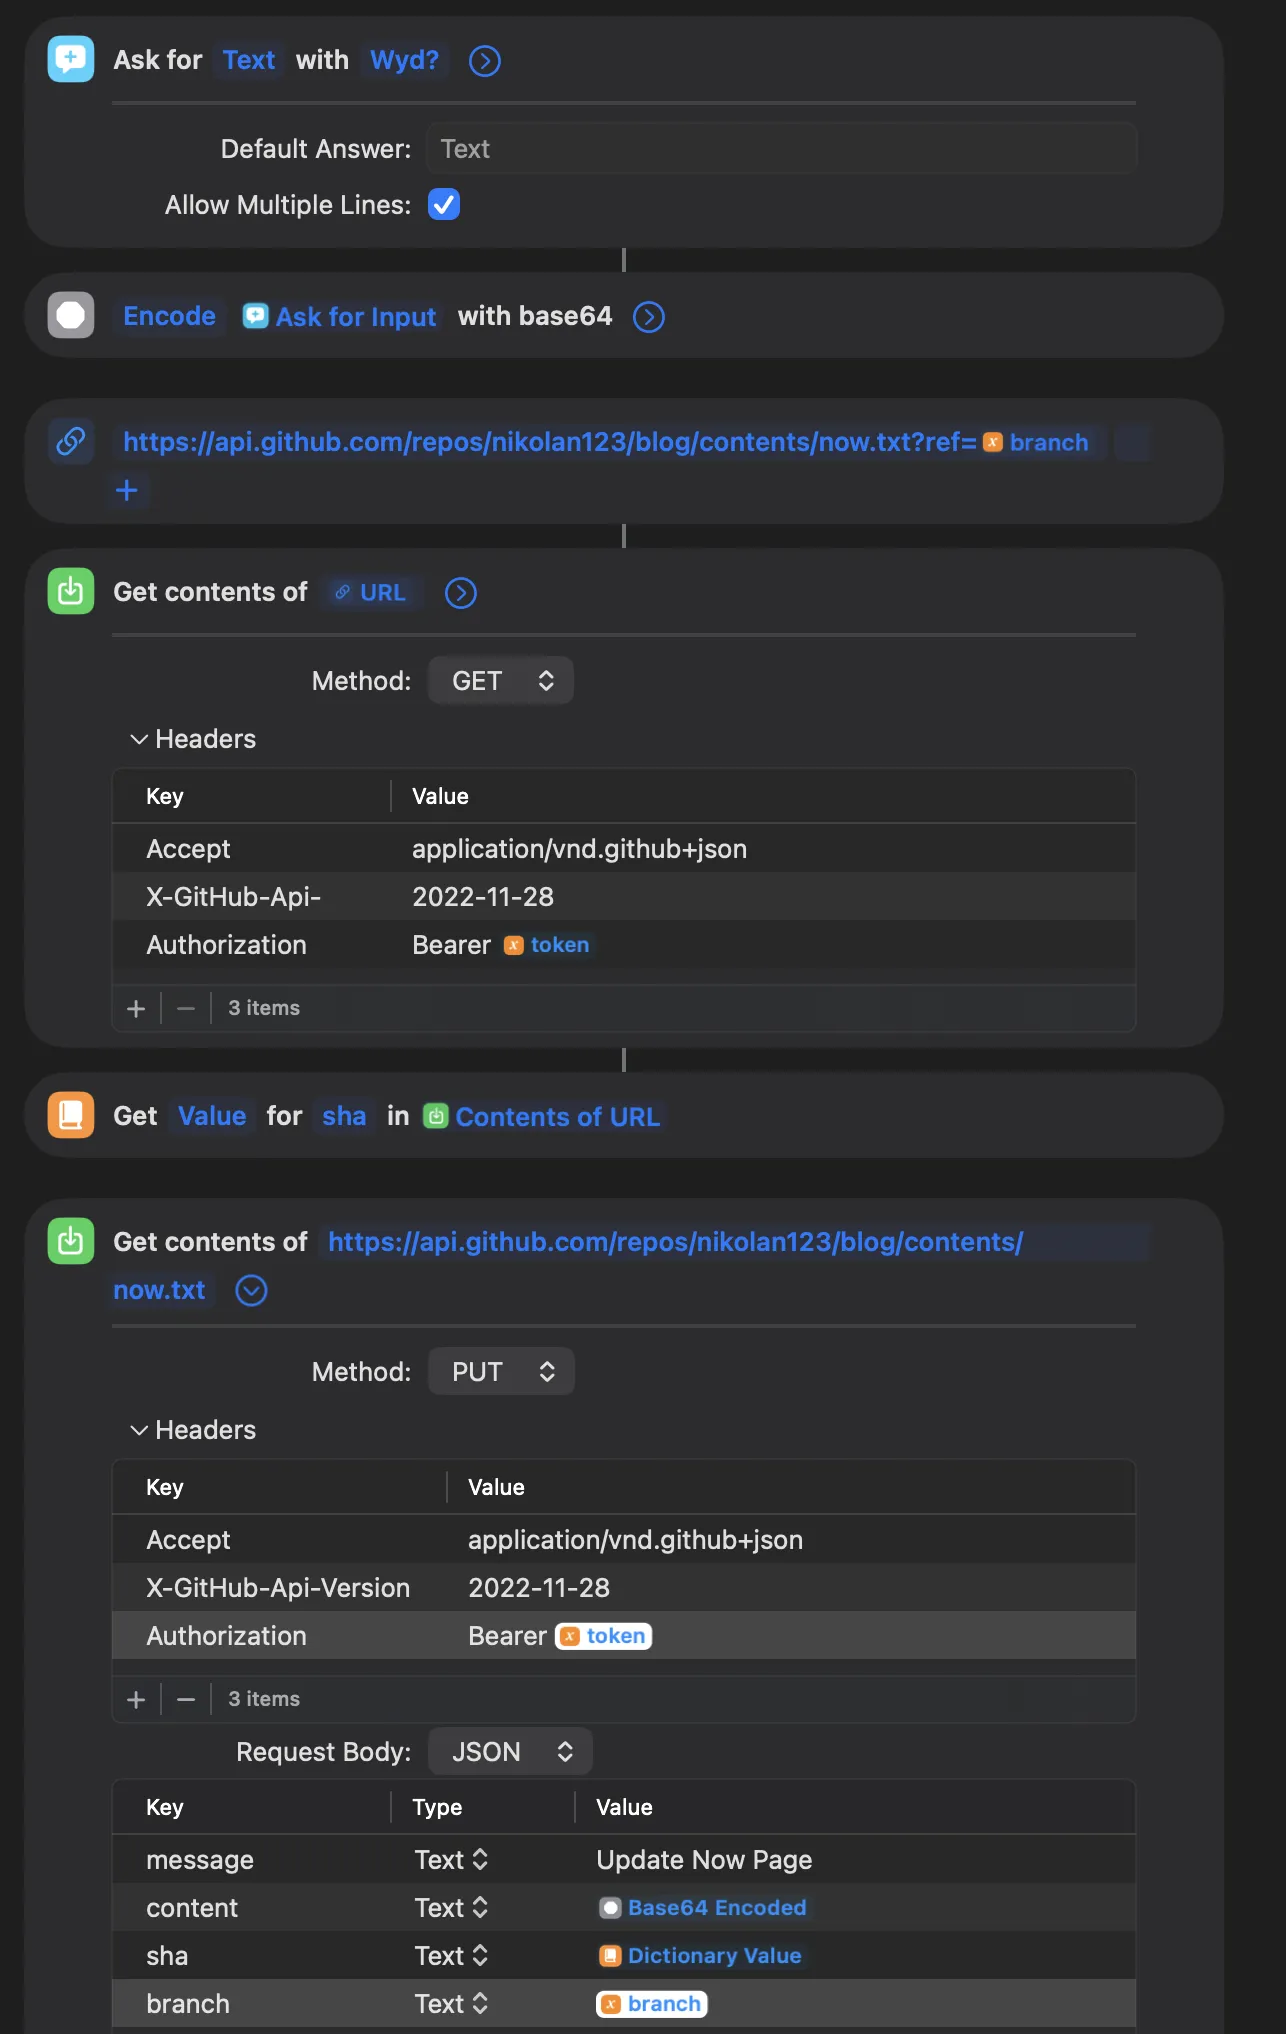The width and height of the screenshot is (1286, 2034).
Task: Click the URL action link icon
Action: 71,441
